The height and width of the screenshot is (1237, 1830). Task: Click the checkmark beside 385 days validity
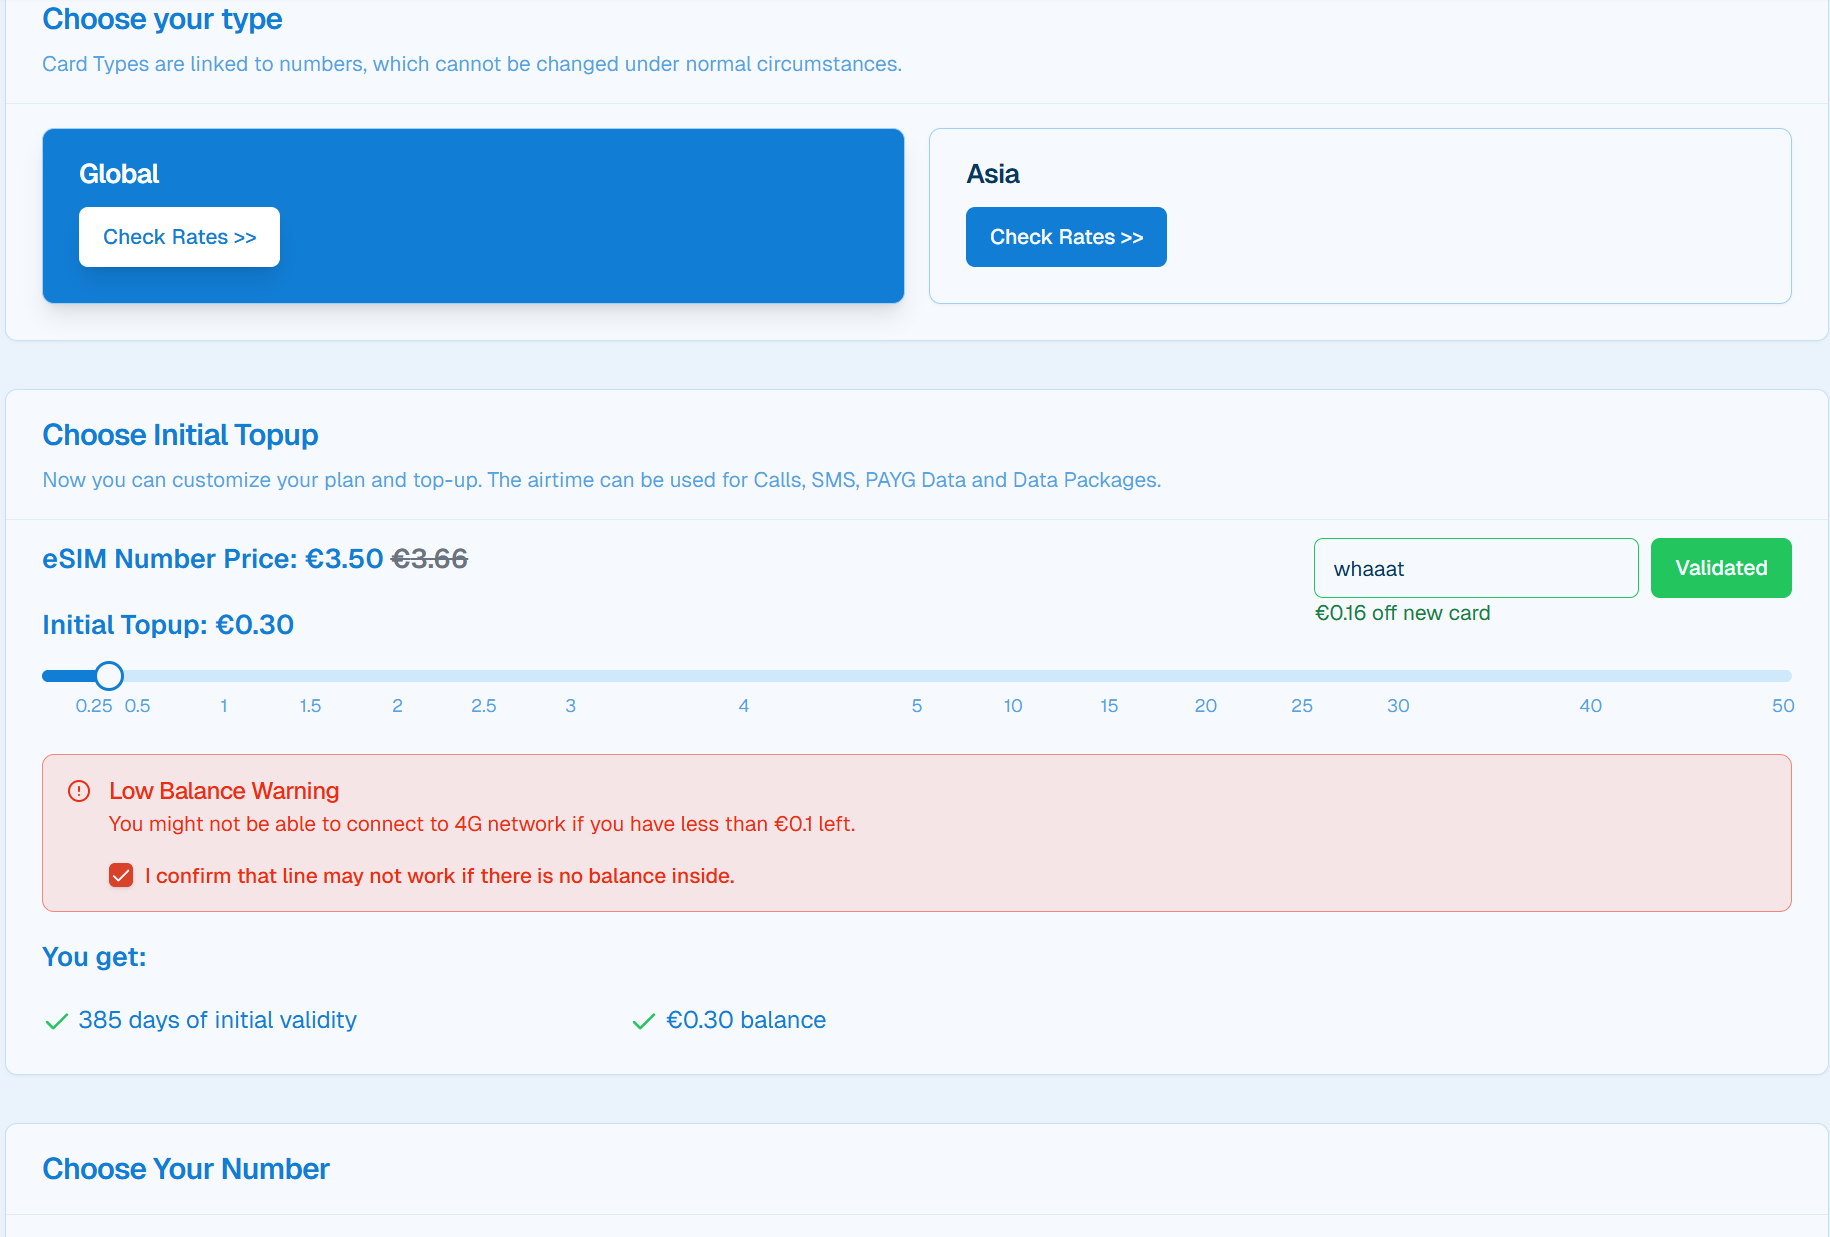tap(57, 1021)
